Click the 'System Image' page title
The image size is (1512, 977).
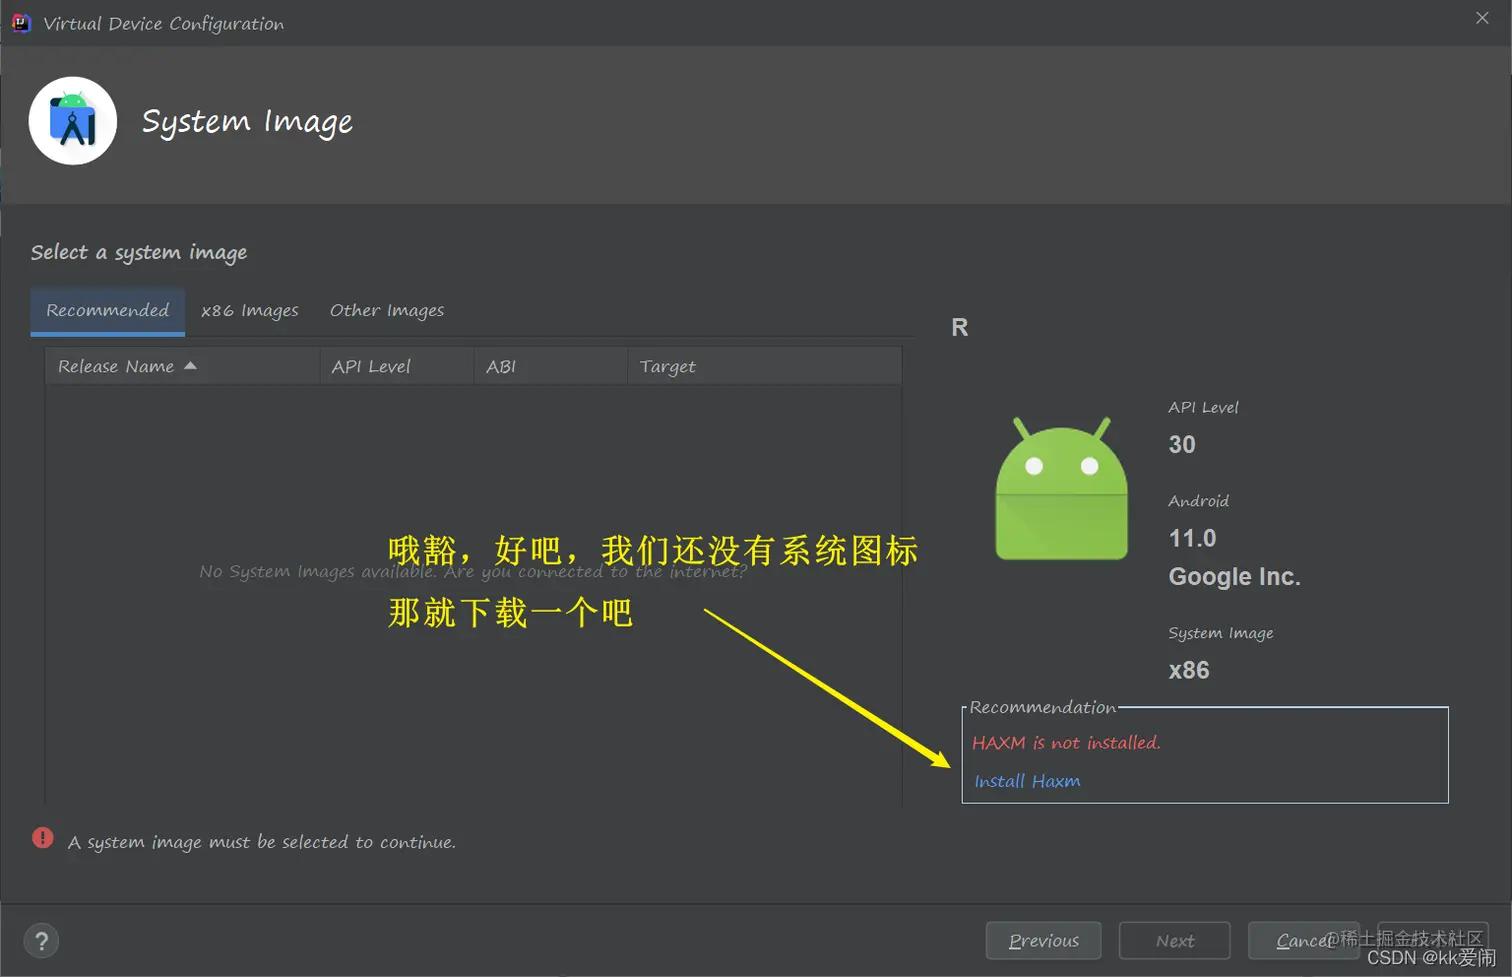pos(247,122)
